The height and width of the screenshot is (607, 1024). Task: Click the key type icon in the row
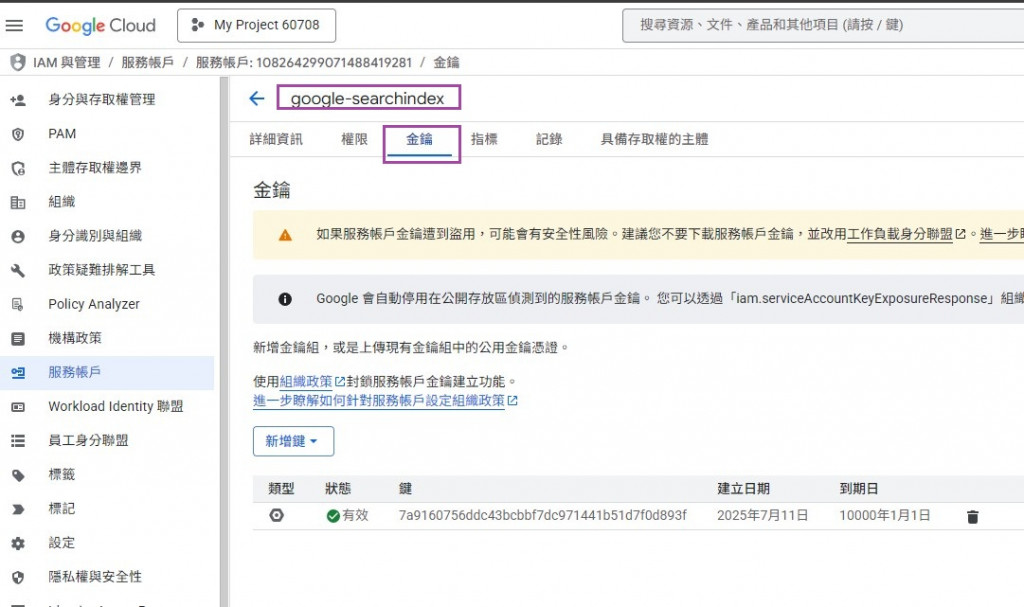tap(277, 516)
